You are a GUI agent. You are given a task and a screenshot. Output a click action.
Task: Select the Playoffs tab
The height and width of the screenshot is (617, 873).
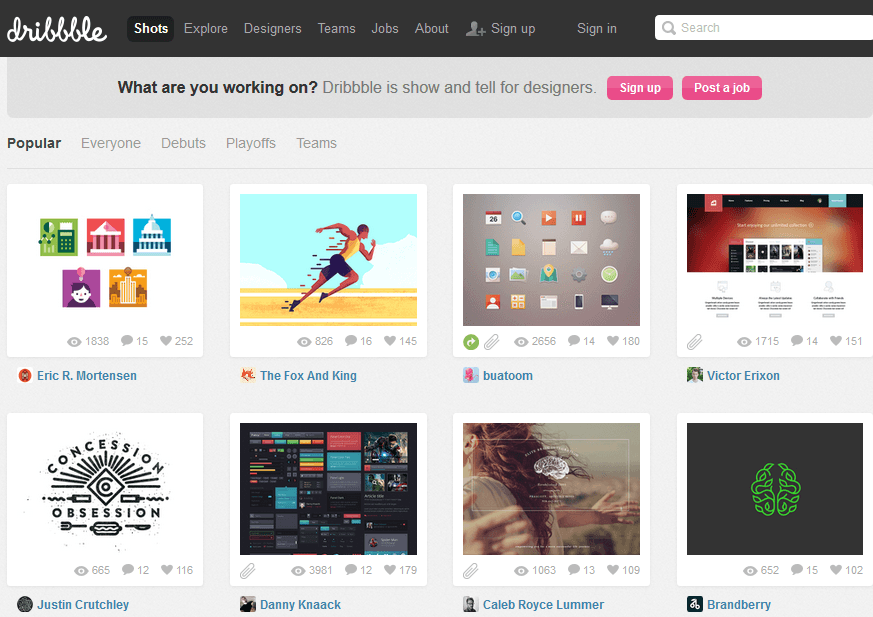click(251, 143)
